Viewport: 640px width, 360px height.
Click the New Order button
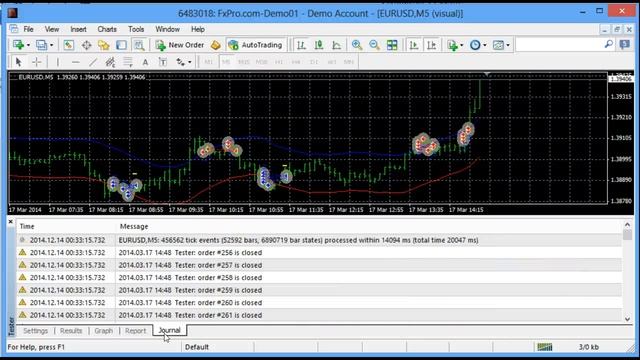coord(180,45)
